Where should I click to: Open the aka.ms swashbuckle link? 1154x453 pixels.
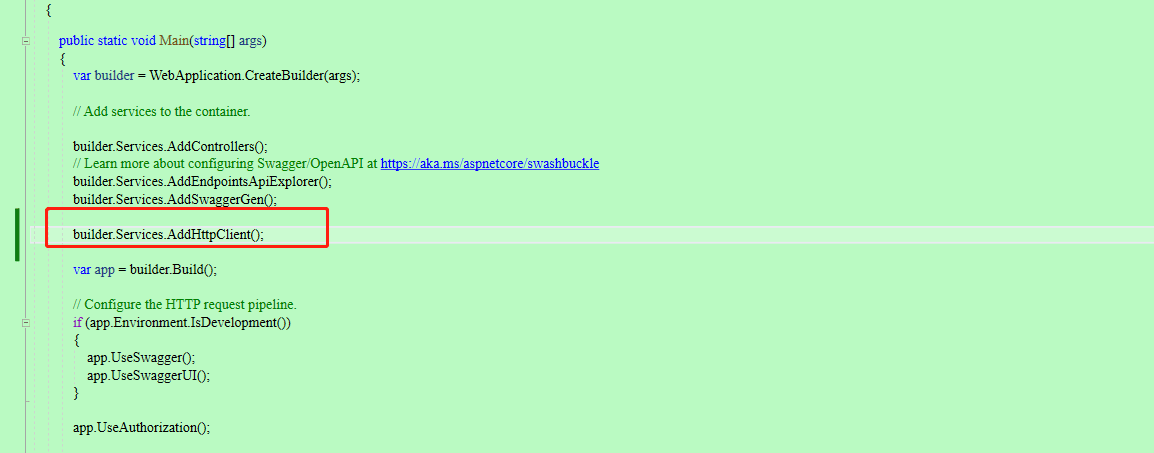click(489, 163)
